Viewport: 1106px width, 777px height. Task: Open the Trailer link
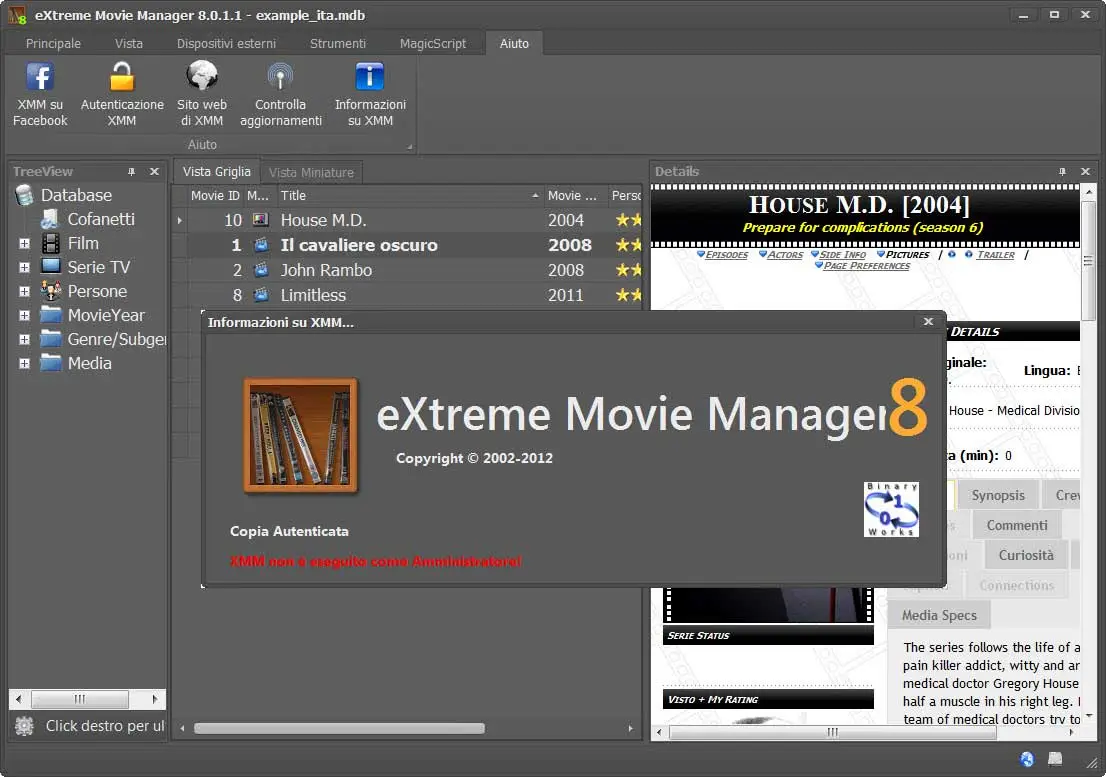click(995, 255)
